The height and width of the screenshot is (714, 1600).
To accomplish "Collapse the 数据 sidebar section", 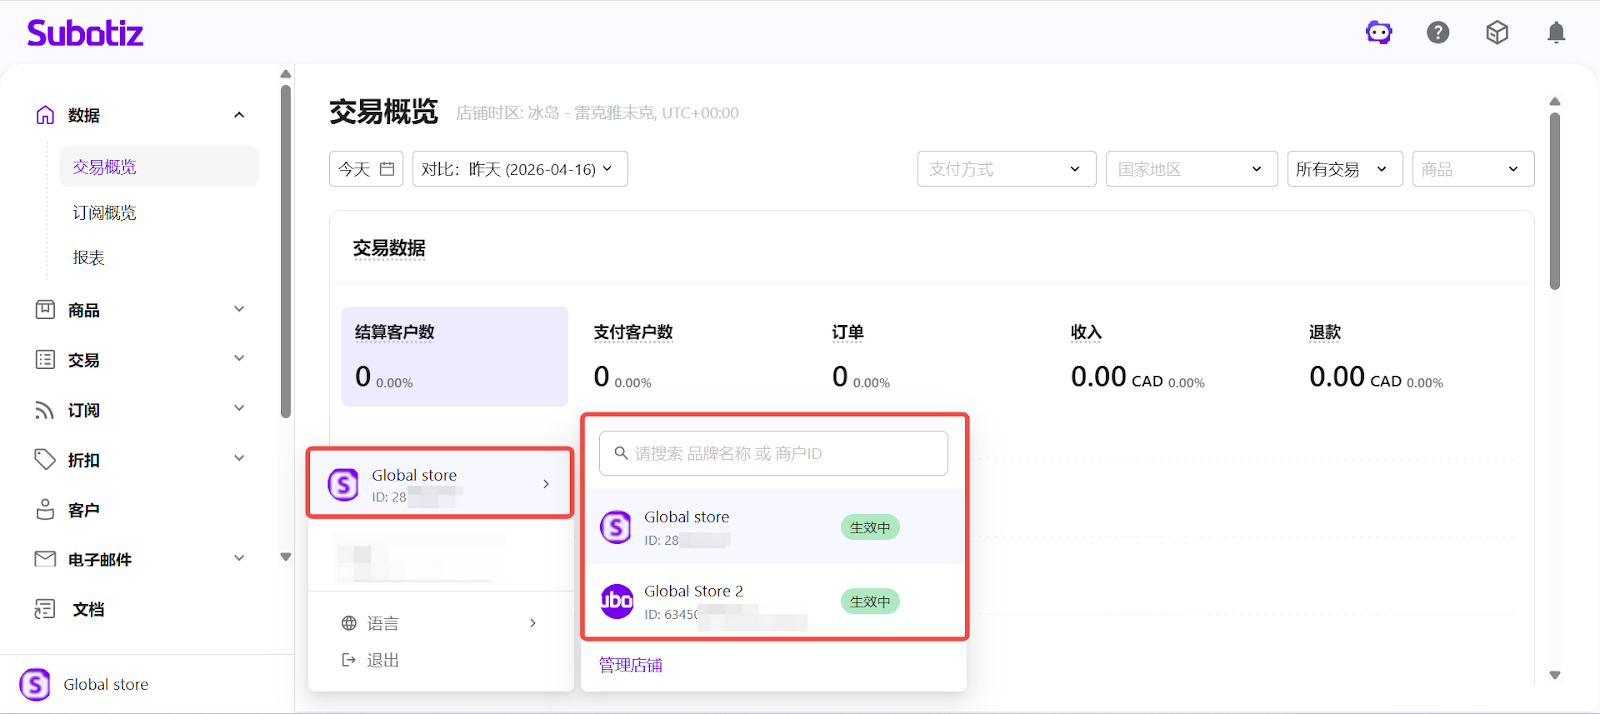I will (x=239, y=115).
